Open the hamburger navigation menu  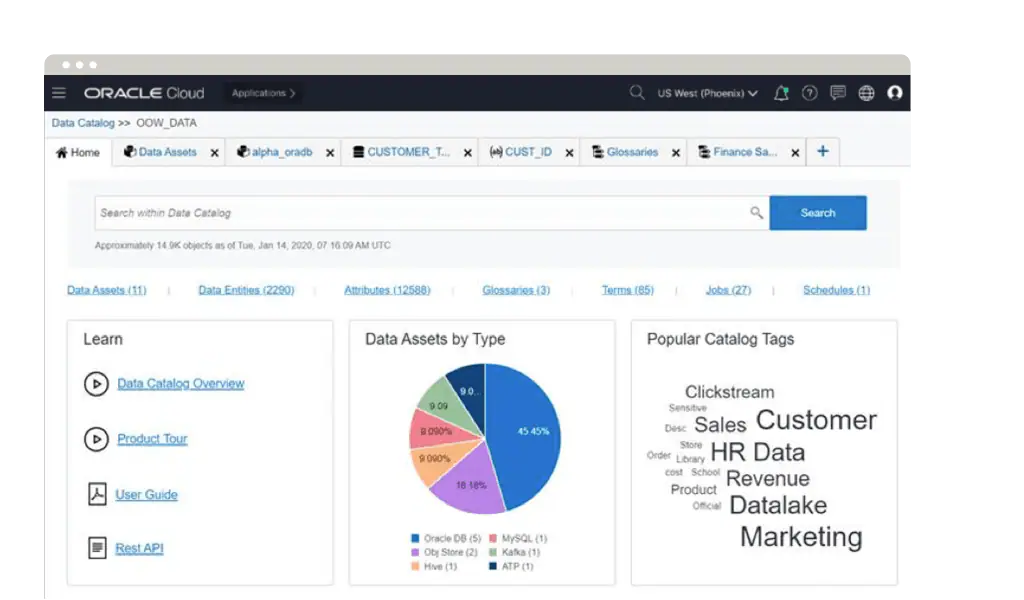(x=59, y=93)
